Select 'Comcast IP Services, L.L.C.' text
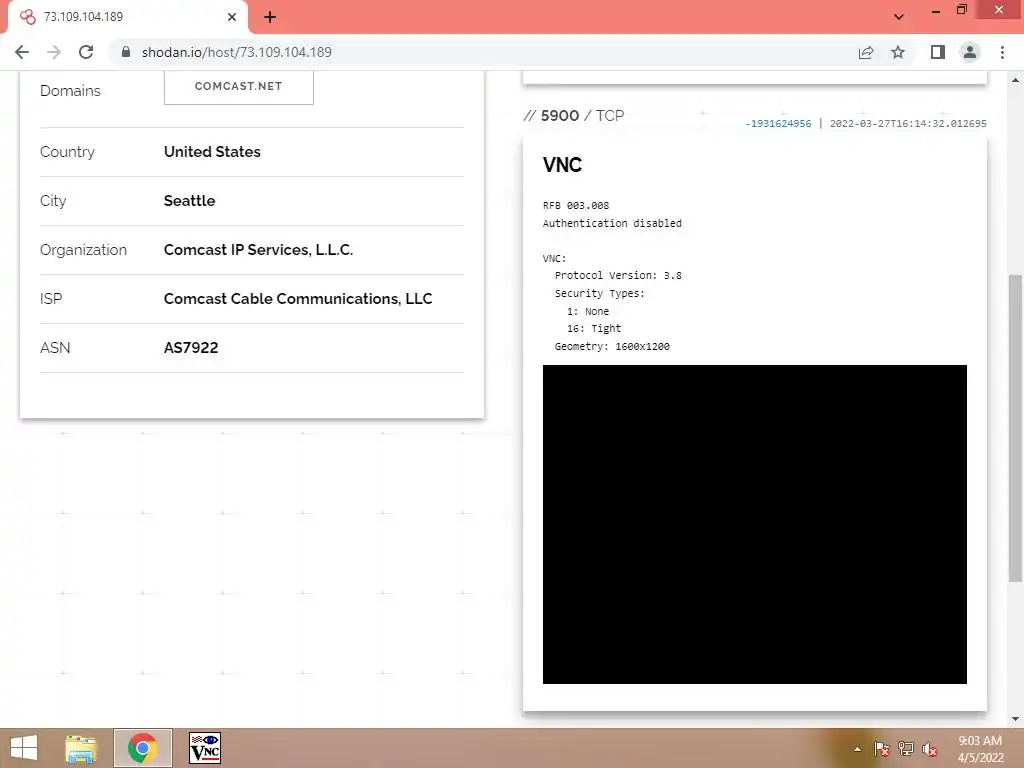 click(259, 249)
